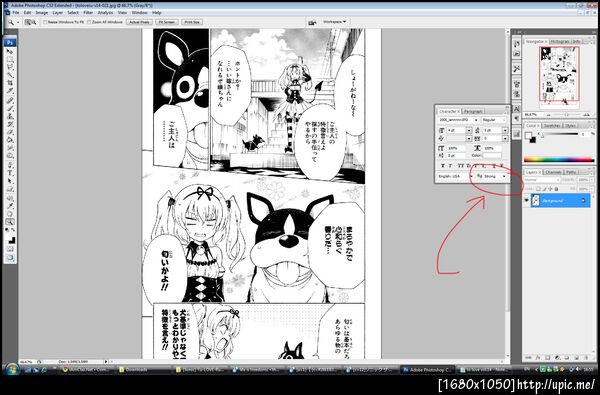Screen dimensions: 600x395
Task: Click the Navigator zoom slider
Action: pos(566,114)
